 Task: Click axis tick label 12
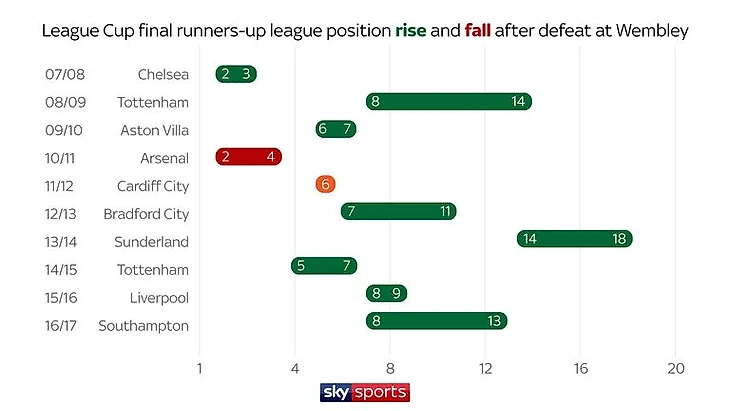click(x=486, y=367)
